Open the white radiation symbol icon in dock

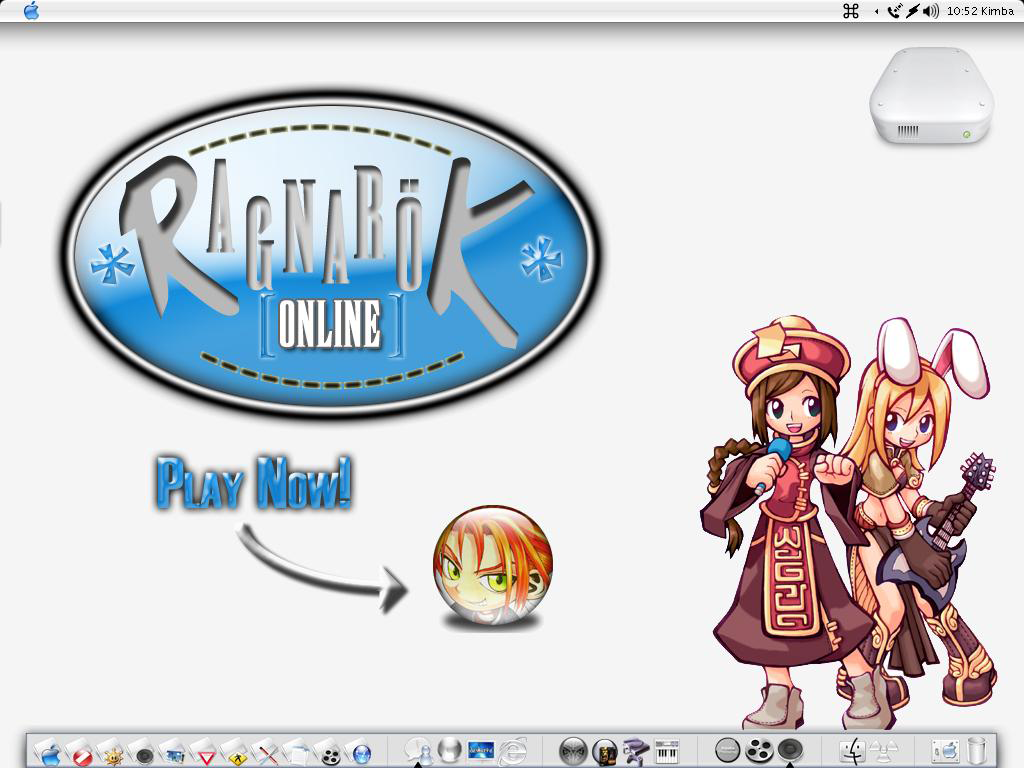pyautogui.click(x=883, y=752)
